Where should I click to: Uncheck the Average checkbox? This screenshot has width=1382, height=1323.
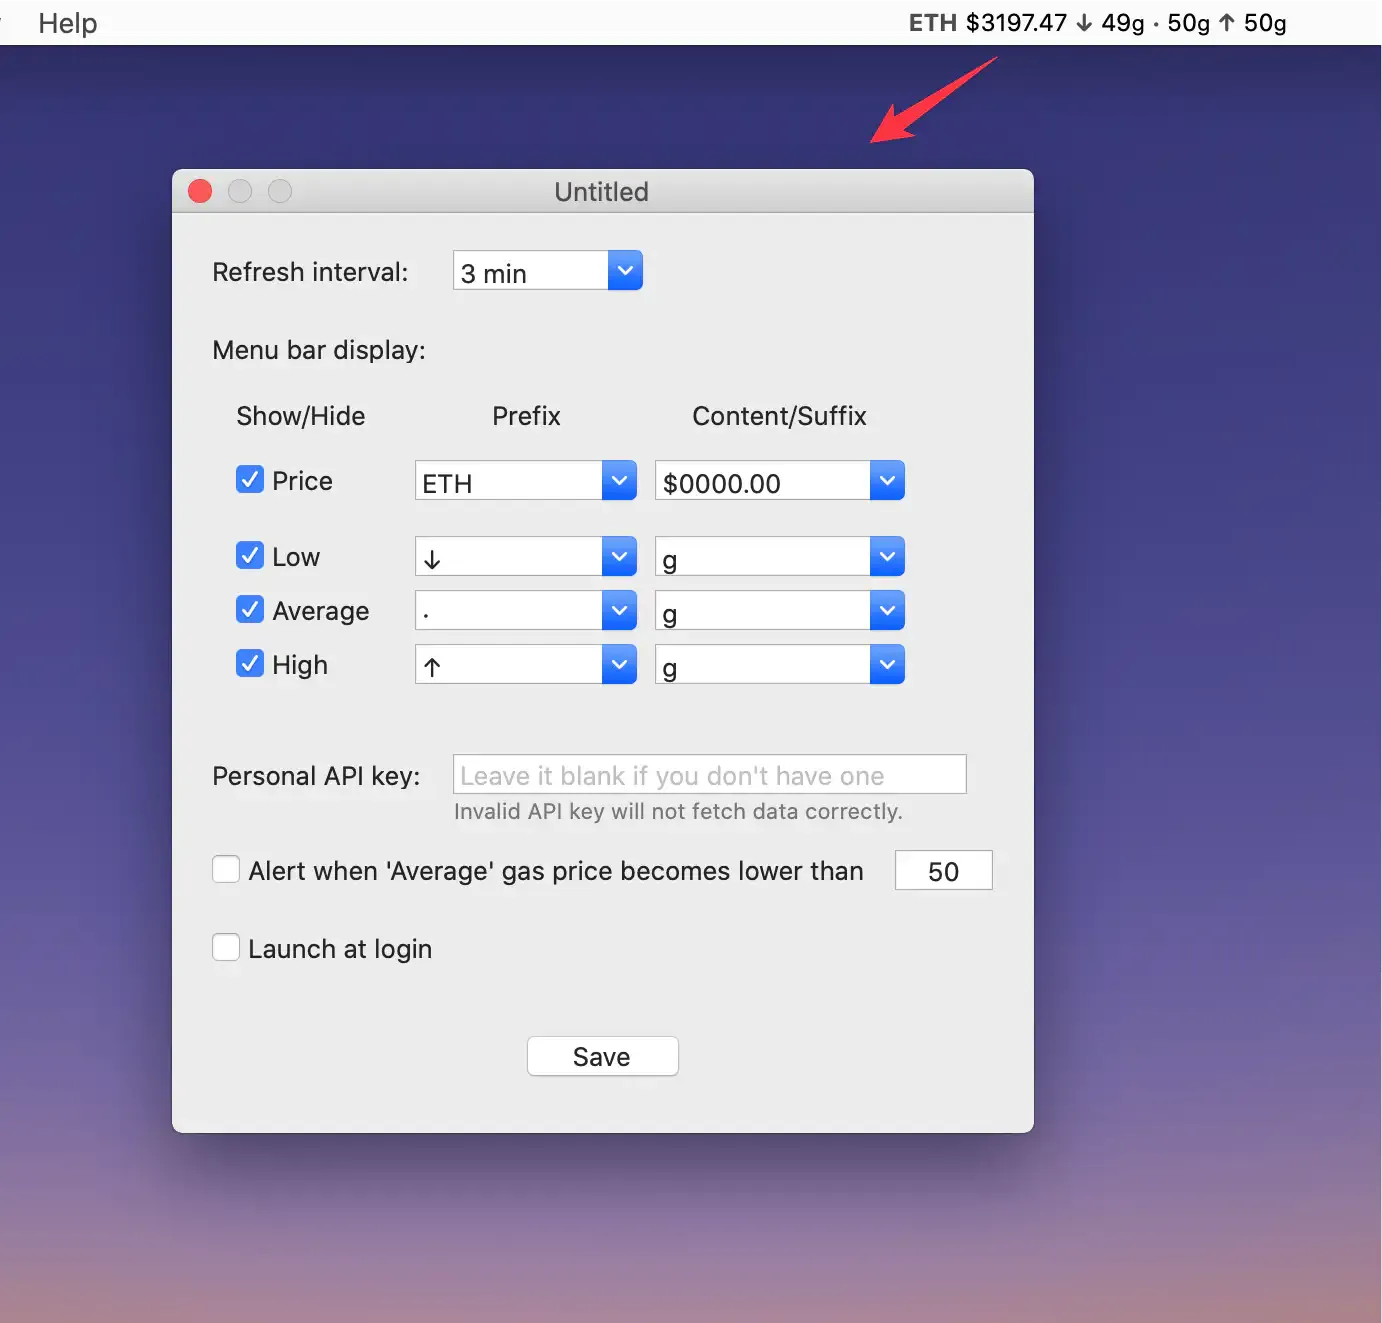[x=249, y=609]
